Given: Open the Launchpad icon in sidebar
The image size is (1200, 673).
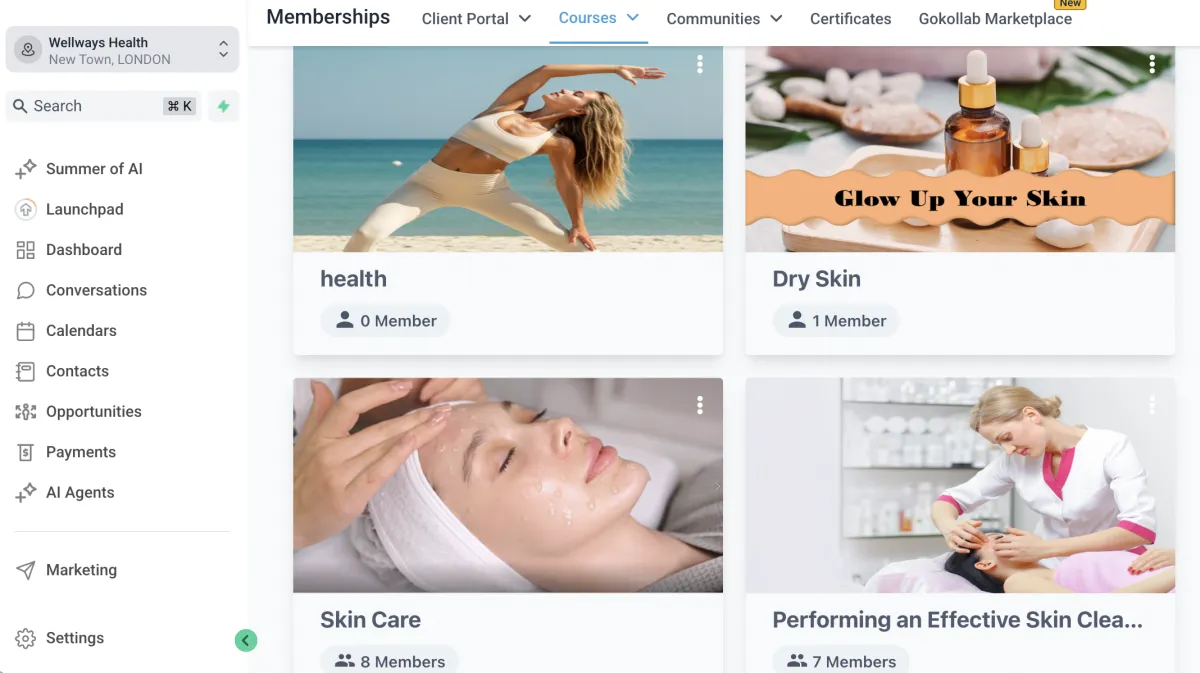Looking at the screenshot, I should click(26, 209).
